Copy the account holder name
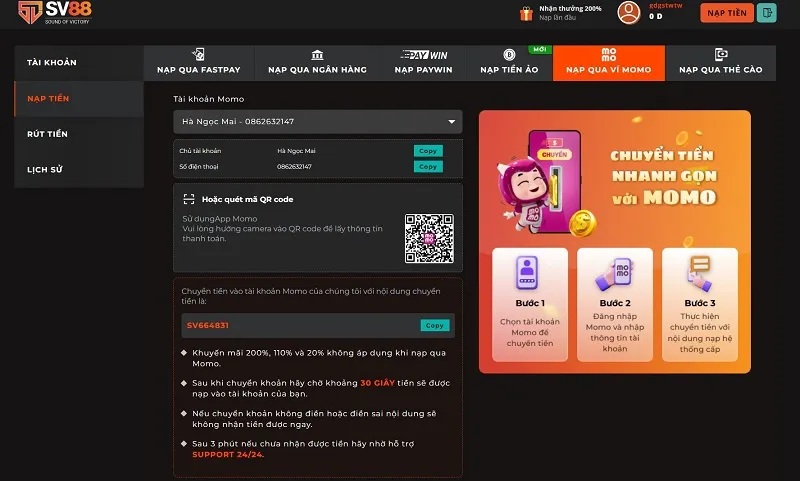Image resolution: width=800 pixels, height=481 pixels. point(428,151)
